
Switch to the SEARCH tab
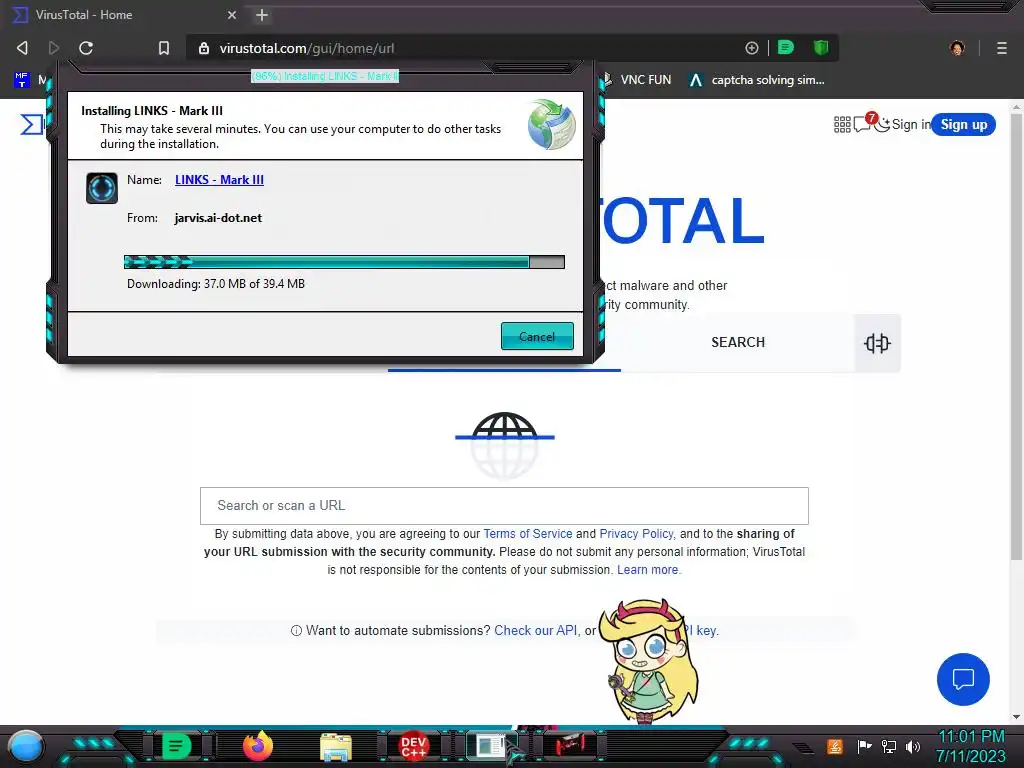pos(737,342)
